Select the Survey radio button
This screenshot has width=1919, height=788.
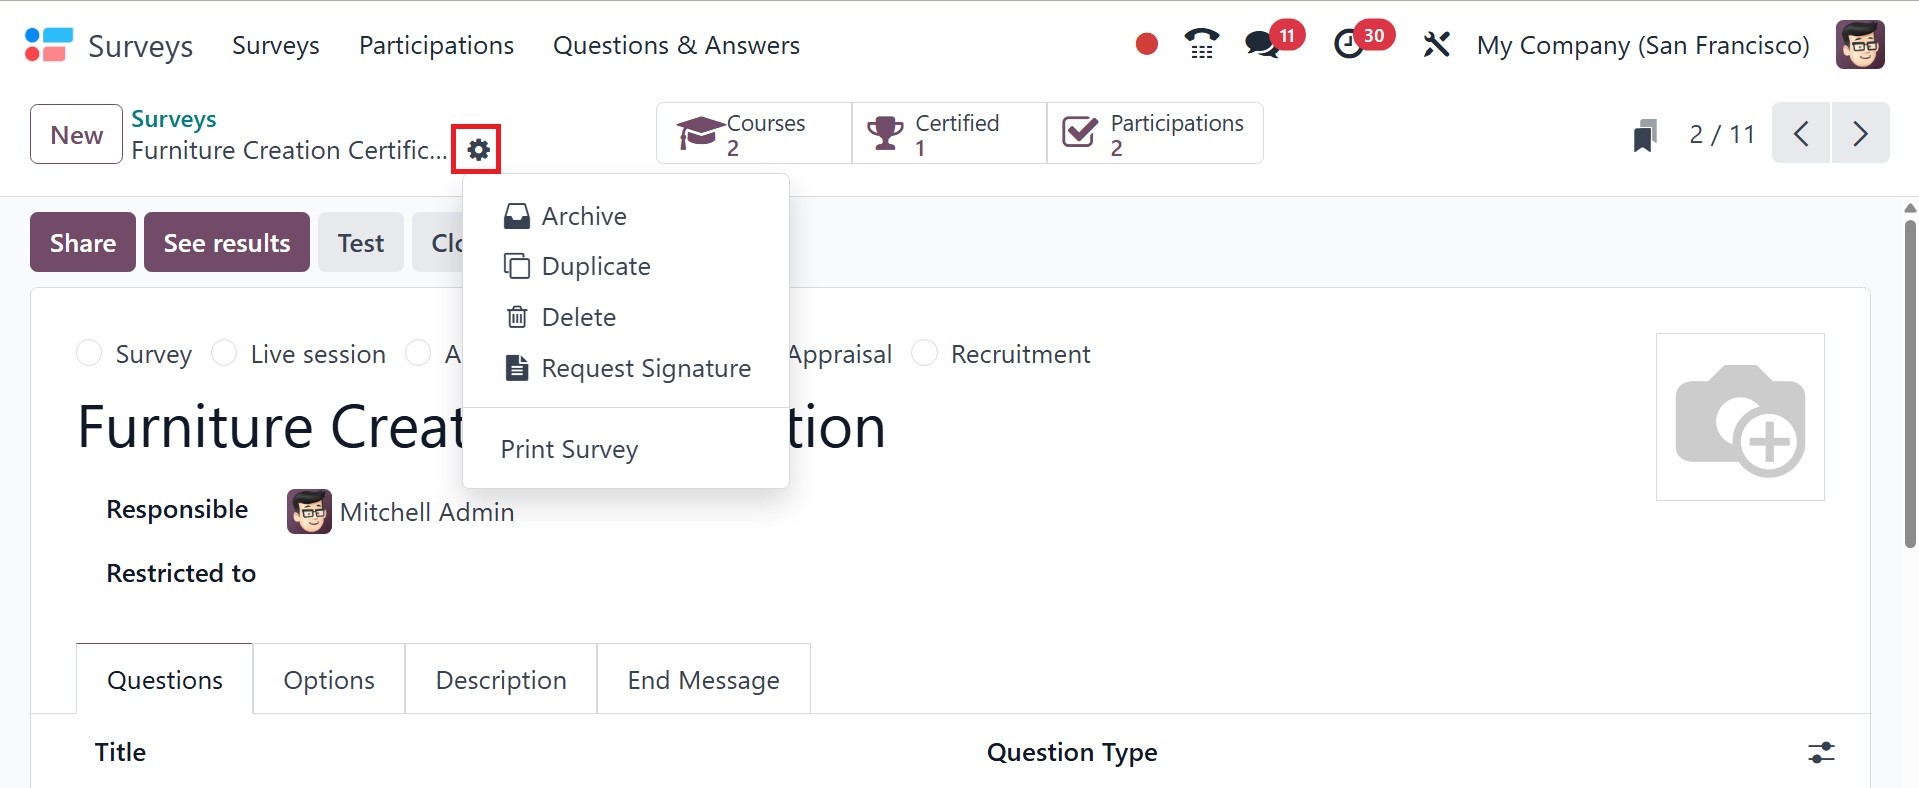point(90,354)
